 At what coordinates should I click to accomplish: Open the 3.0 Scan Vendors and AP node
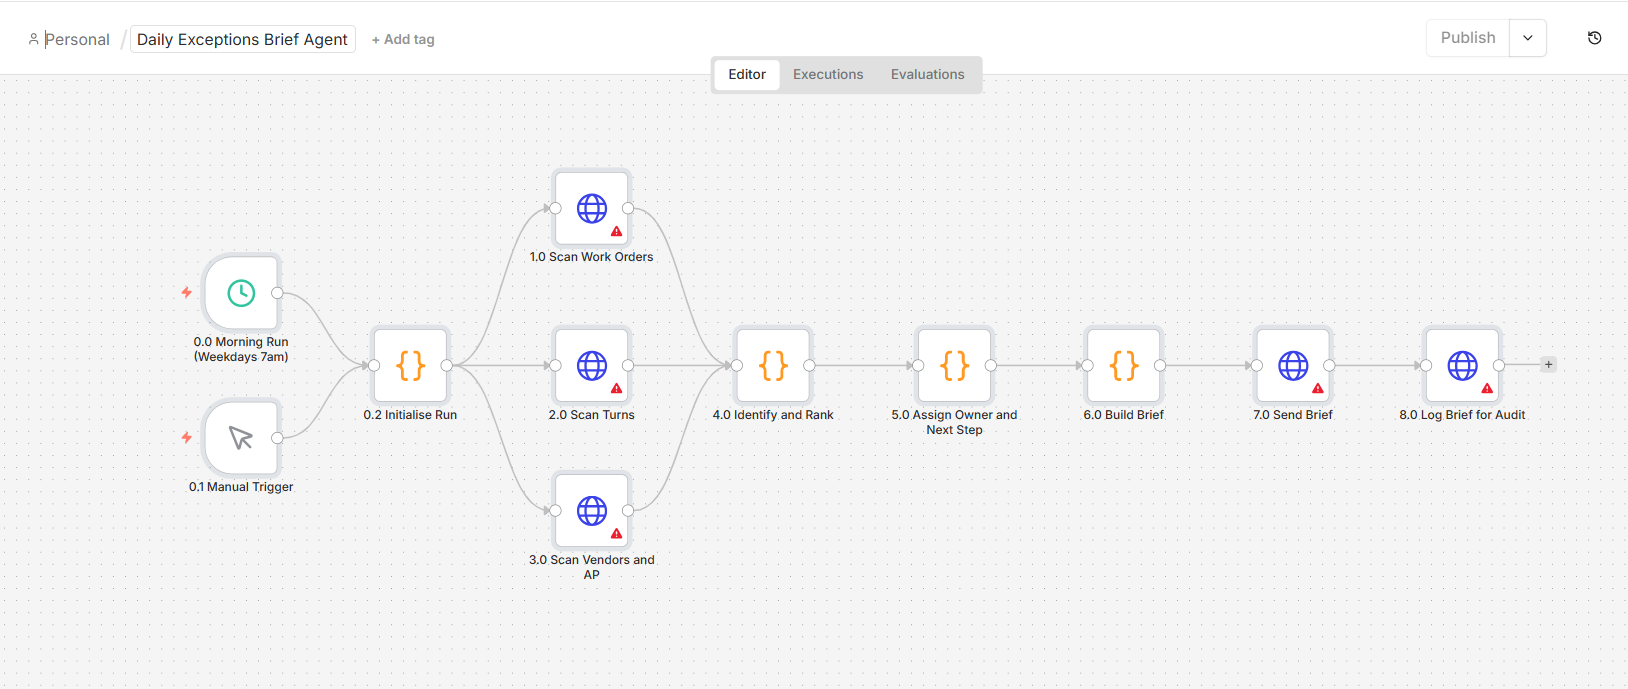[592, 511]
